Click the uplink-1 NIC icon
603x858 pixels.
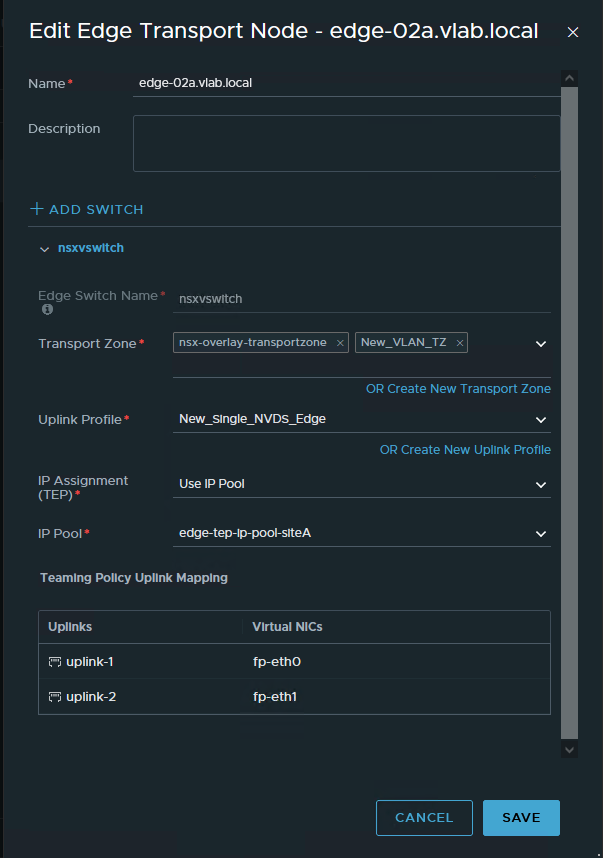(55, 661)
